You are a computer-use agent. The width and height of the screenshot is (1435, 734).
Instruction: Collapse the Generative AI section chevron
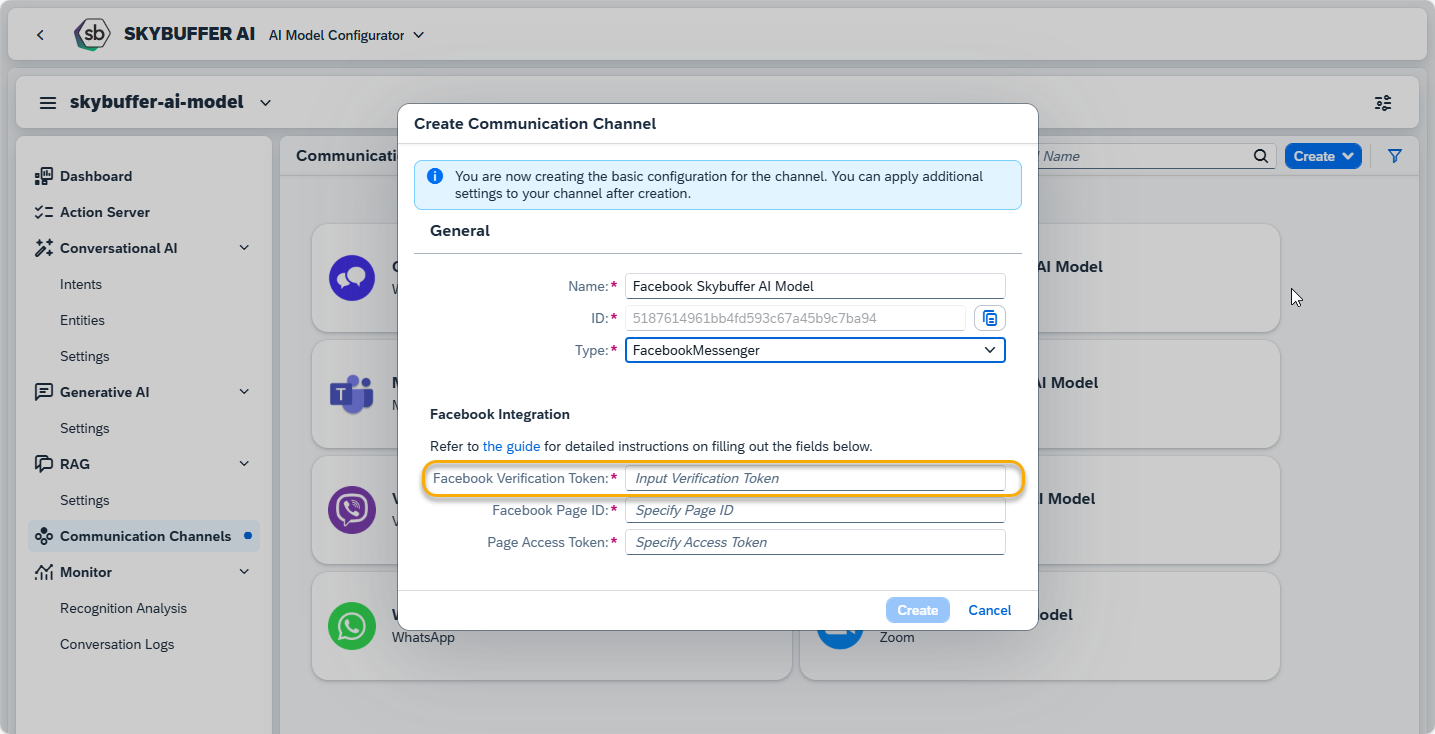coord(244,392)
